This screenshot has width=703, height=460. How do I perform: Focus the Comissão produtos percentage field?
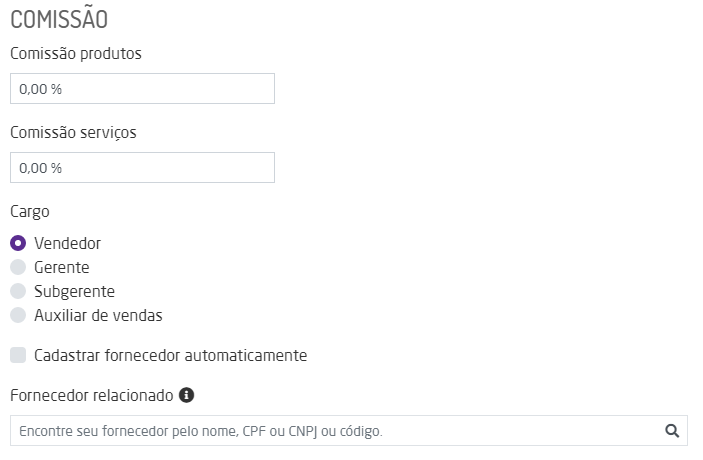[142, 89]
